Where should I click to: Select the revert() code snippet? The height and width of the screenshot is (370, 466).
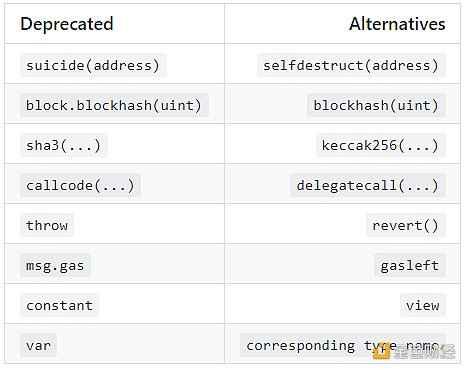pyautogui.click(x=406, y=225)
